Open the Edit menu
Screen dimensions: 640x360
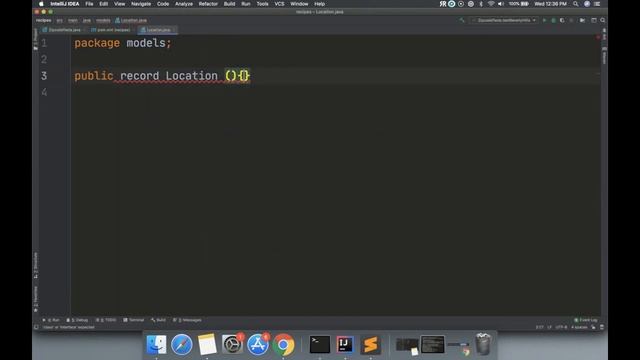click(x=104, y=4)
